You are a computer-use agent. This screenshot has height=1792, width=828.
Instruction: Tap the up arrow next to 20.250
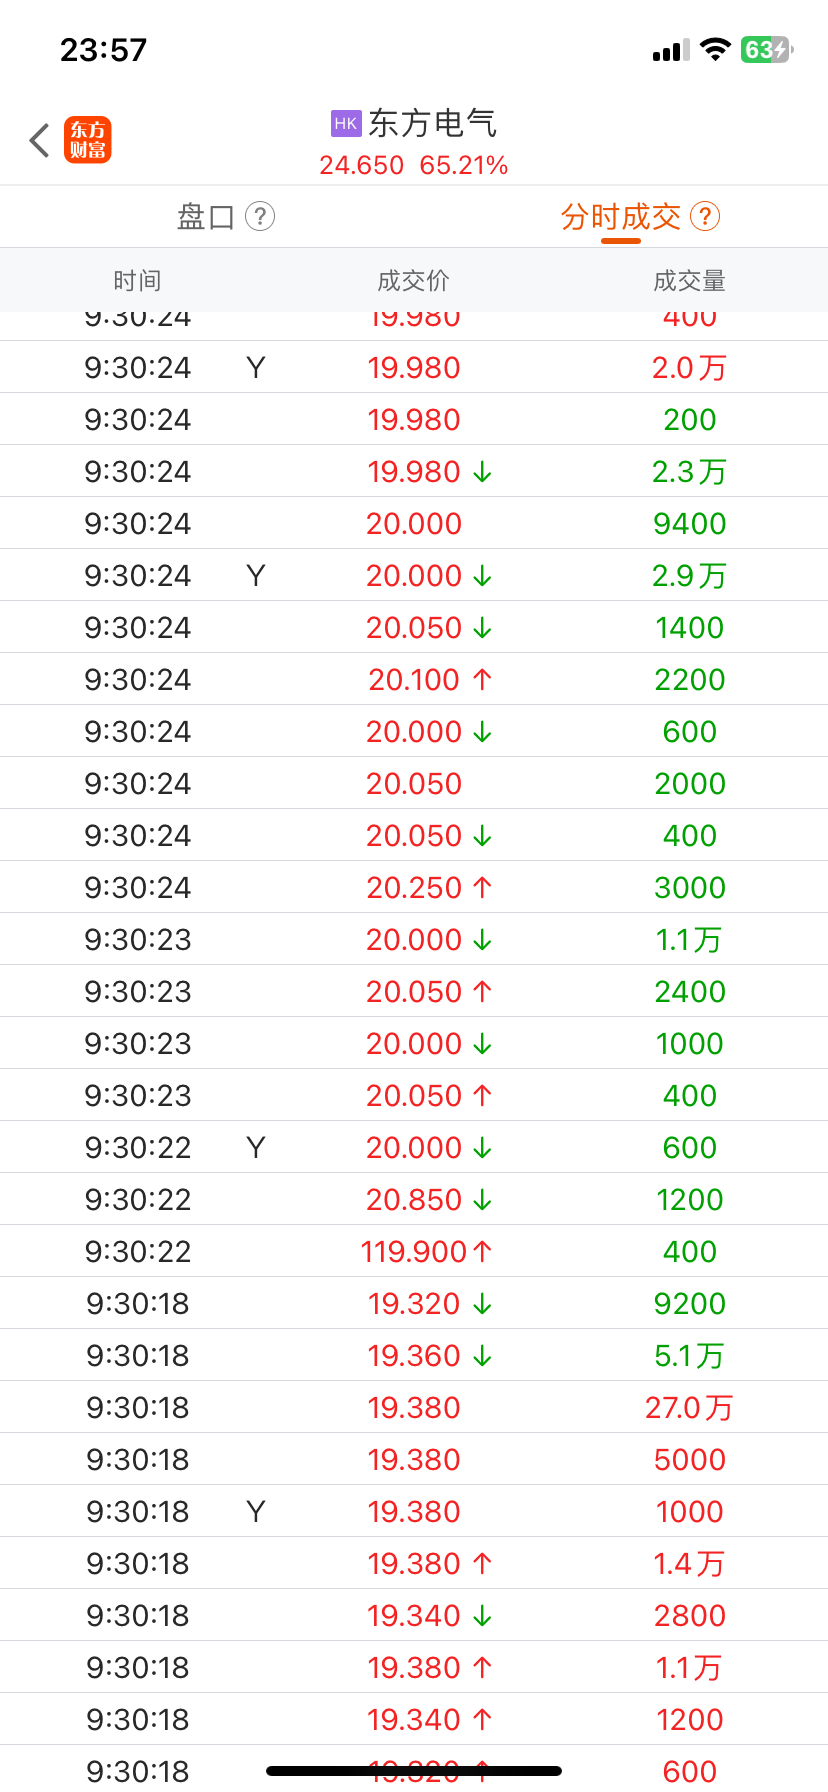point(482,887)
